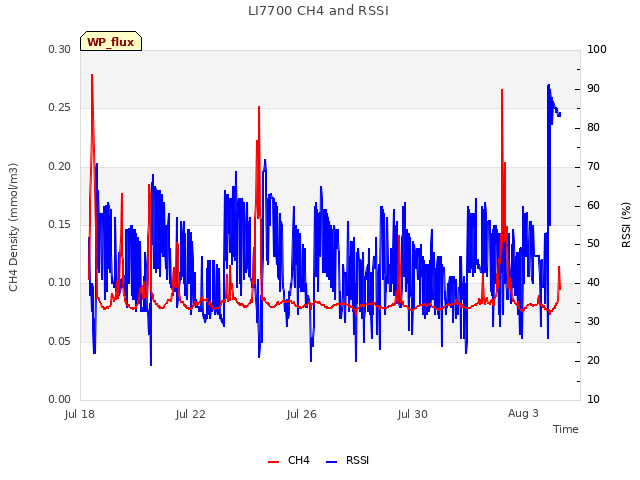Click the WP_flux annotation label
Image resolution: width=640 pixels, height=480 pixels.
[111, 41]
